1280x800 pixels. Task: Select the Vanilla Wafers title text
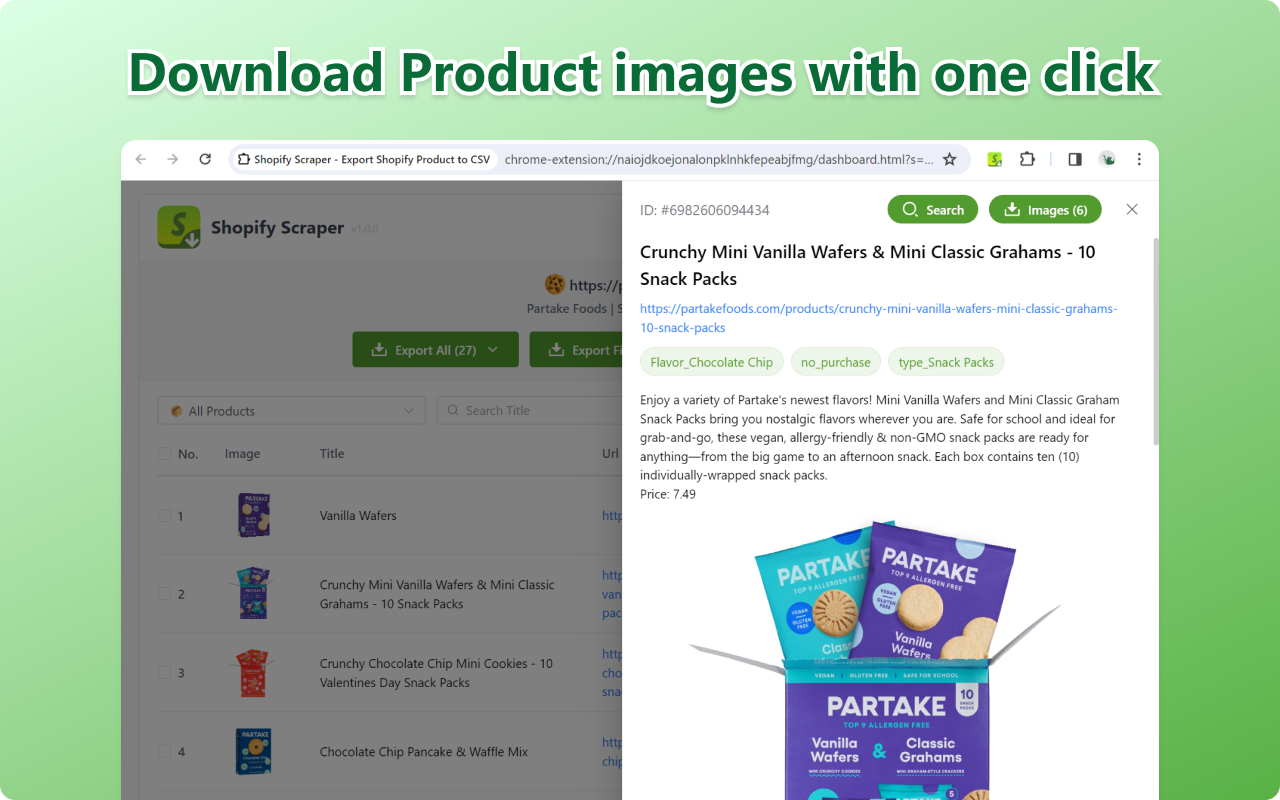coord(358,516)
